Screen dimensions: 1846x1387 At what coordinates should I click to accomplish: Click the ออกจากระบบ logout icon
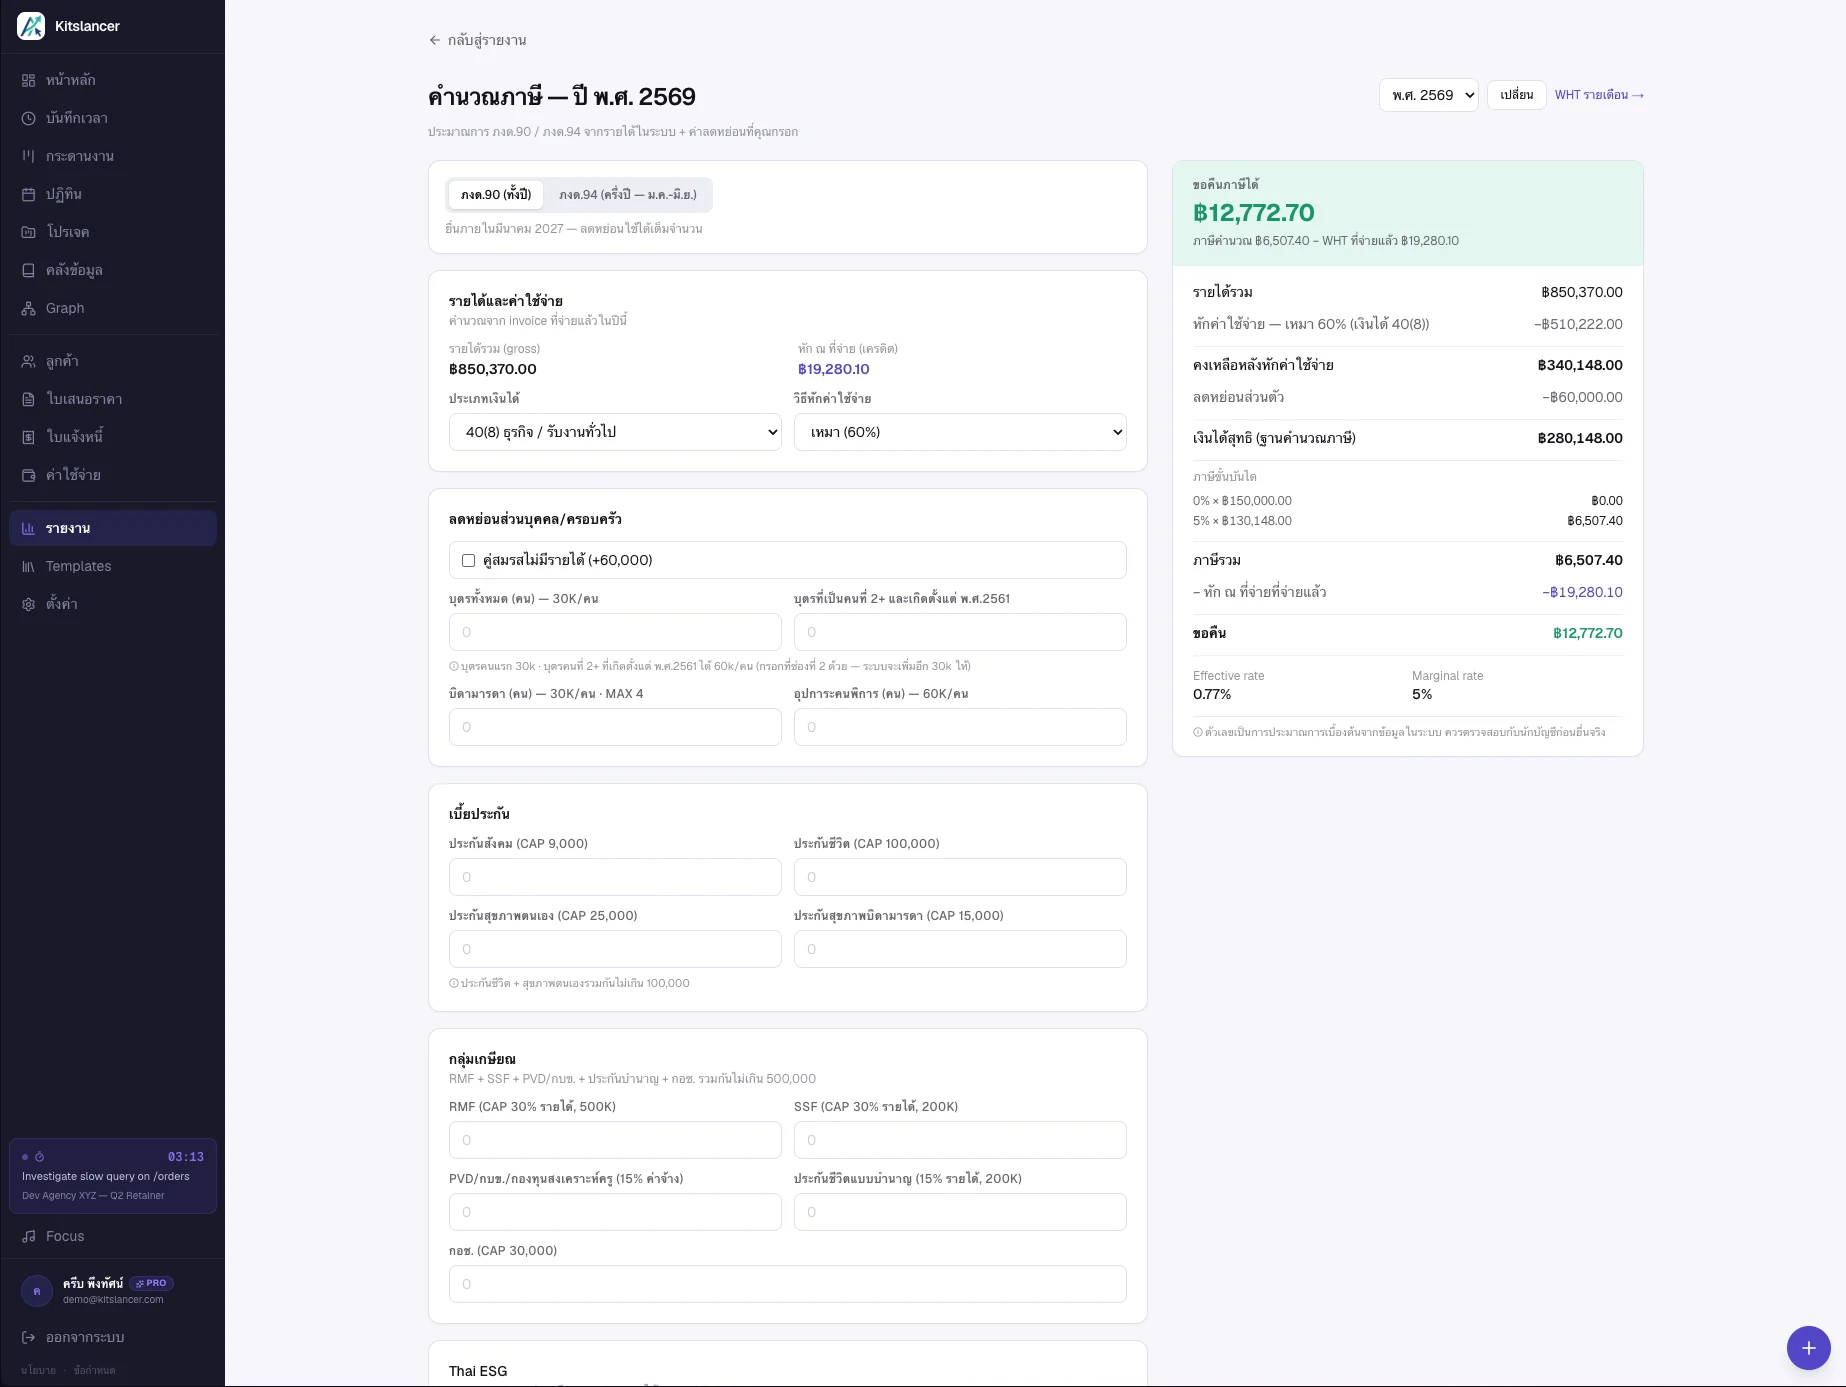click(29, 1337)
